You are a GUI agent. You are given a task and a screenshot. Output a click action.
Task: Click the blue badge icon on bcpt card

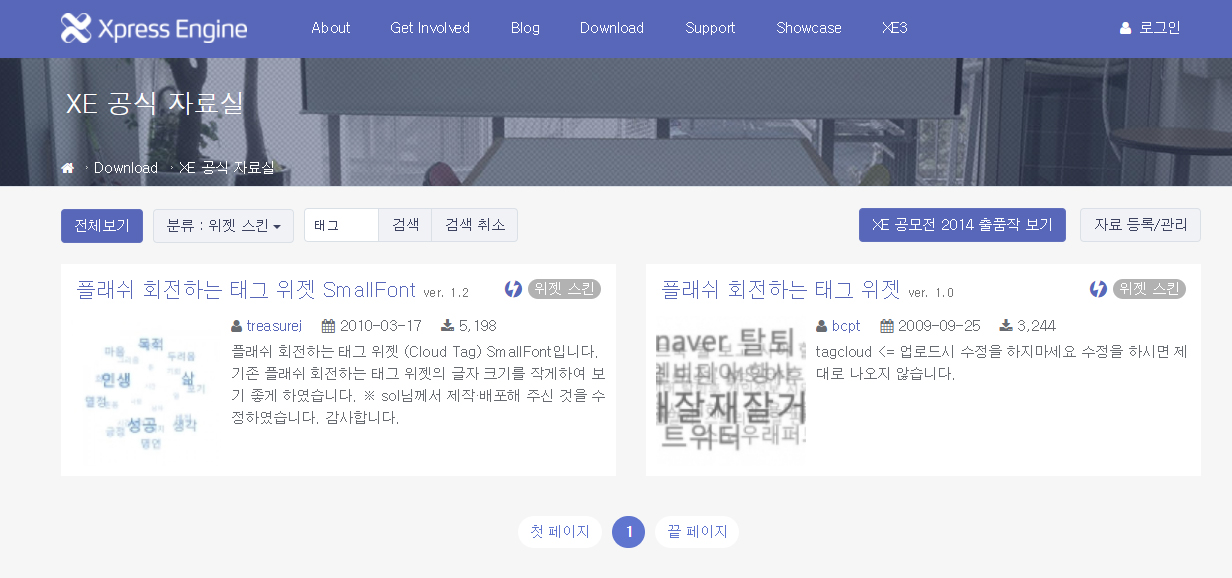pyautogui.click(x=1098, y=289)
